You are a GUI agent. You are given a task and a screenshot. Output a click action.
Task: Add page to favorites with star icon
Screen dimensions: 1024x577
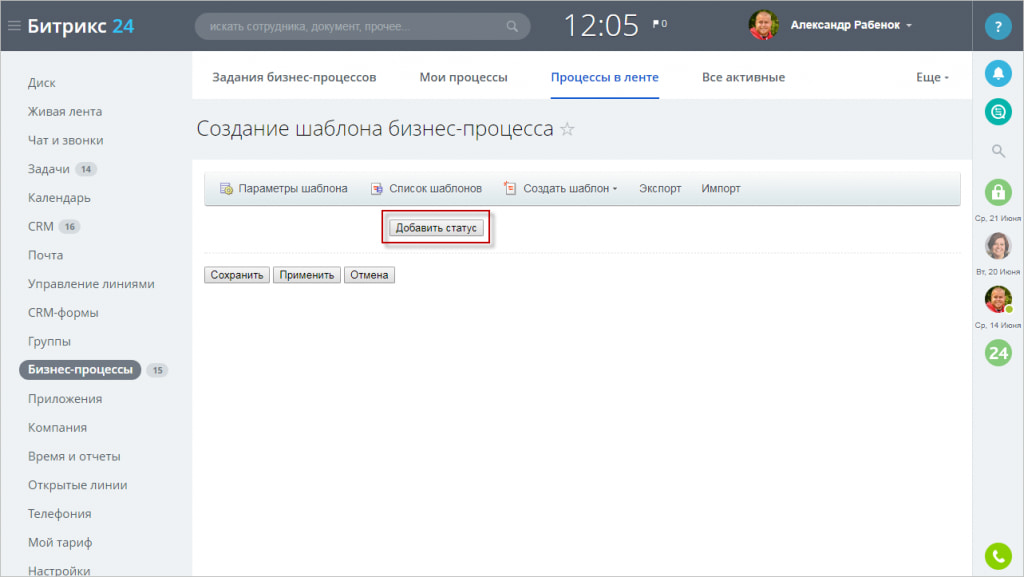(568, 129)
